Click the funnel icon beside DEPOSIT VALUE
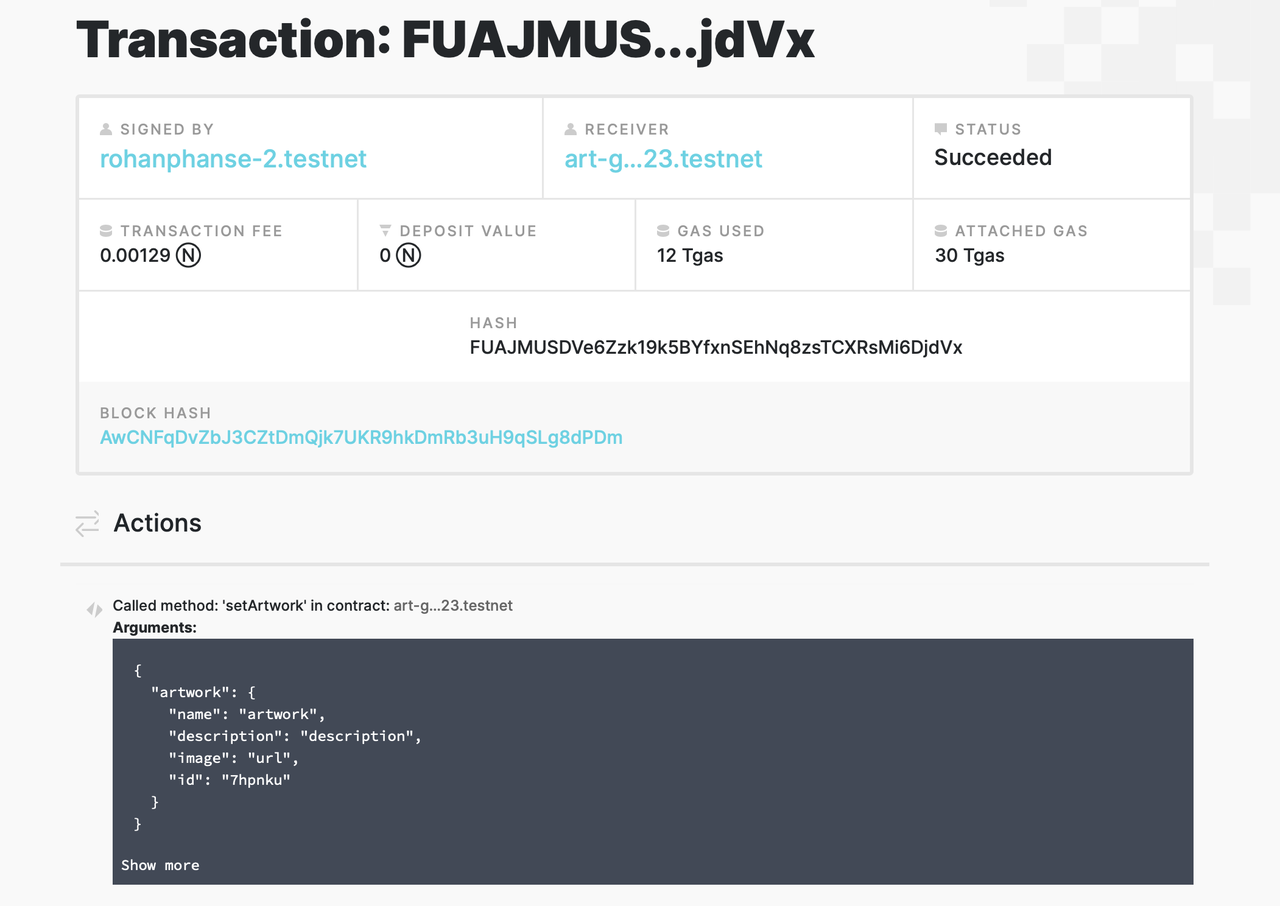The image size is (1280, 906). [385, 231]
